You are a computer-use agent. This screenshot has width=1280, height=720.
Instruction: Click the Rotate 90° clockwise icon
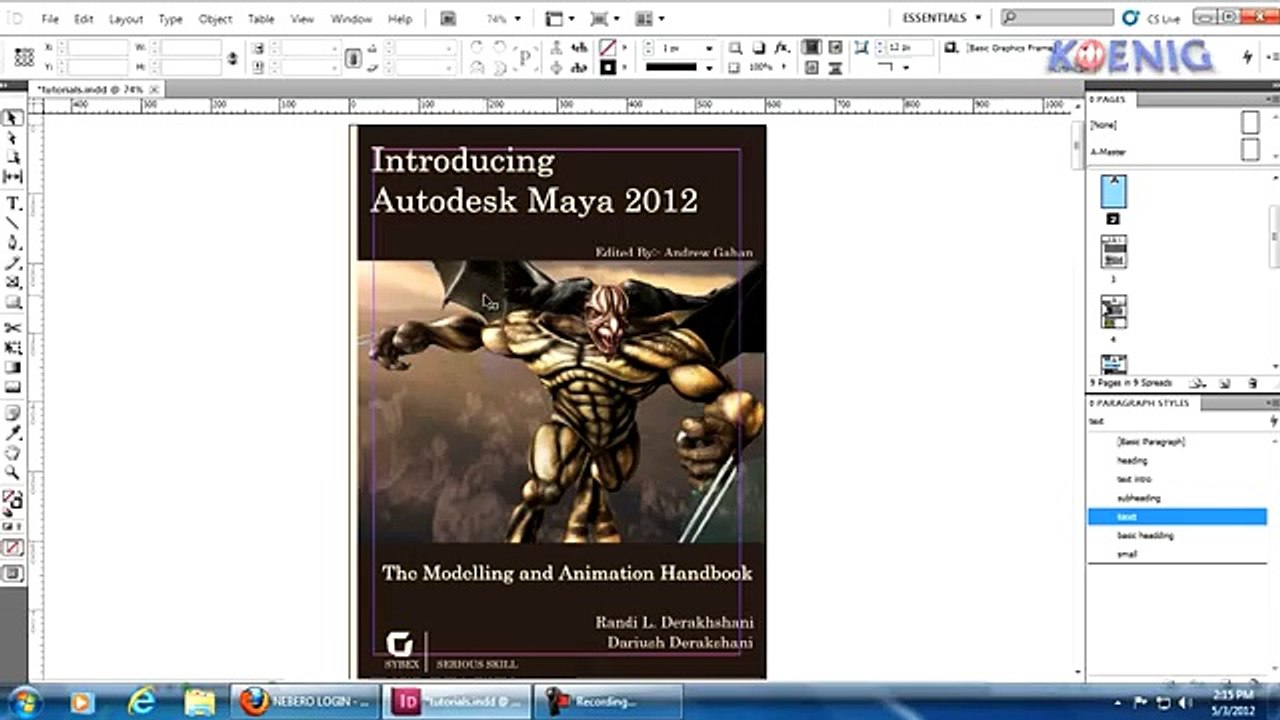click(x=476, y=48)
